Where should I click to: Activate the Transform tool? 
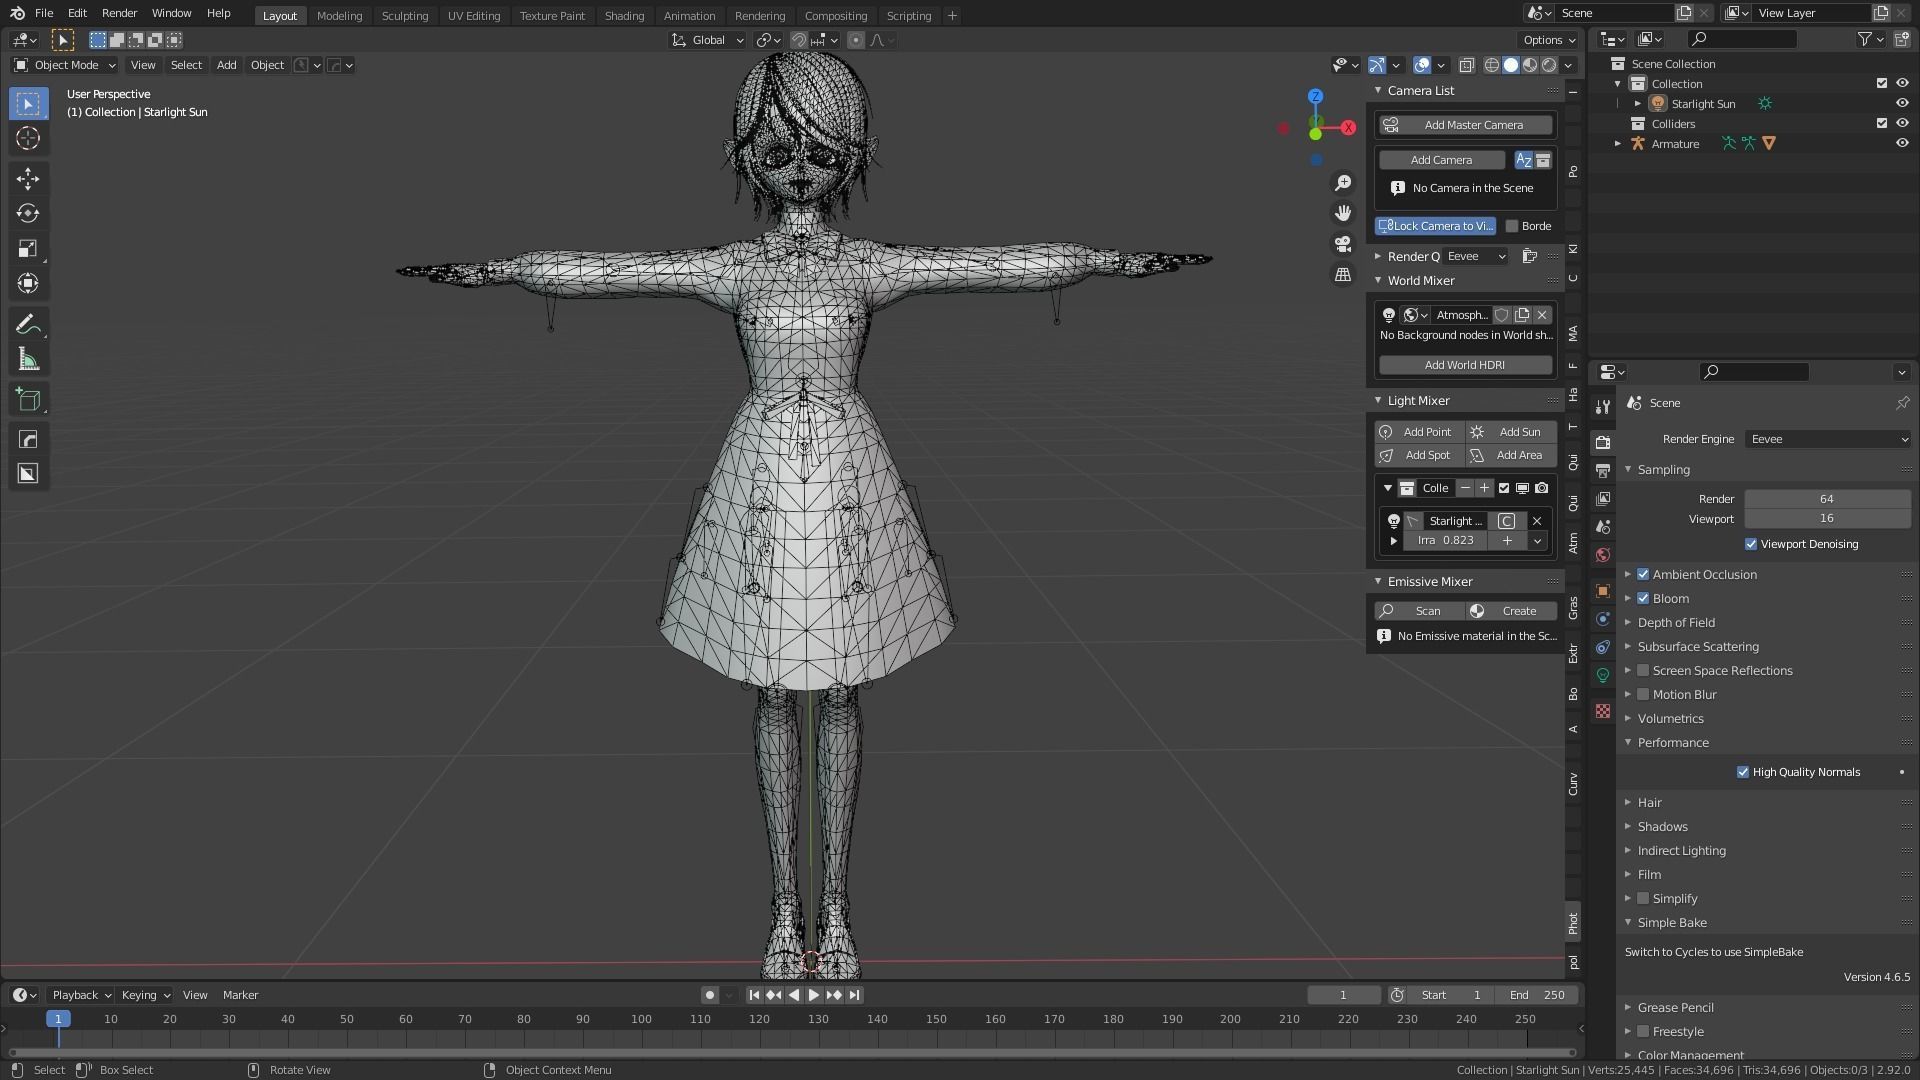28,283
